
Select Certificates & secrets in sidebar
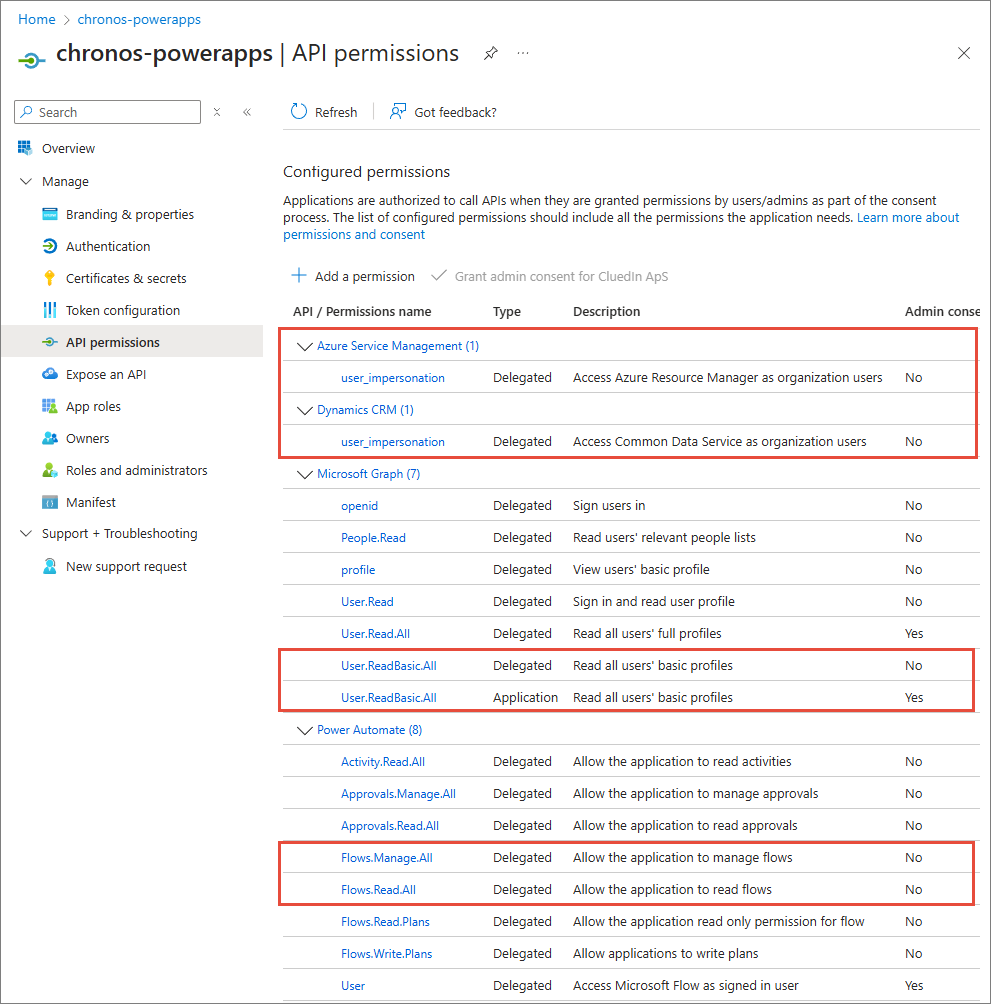tap(128, 278)
